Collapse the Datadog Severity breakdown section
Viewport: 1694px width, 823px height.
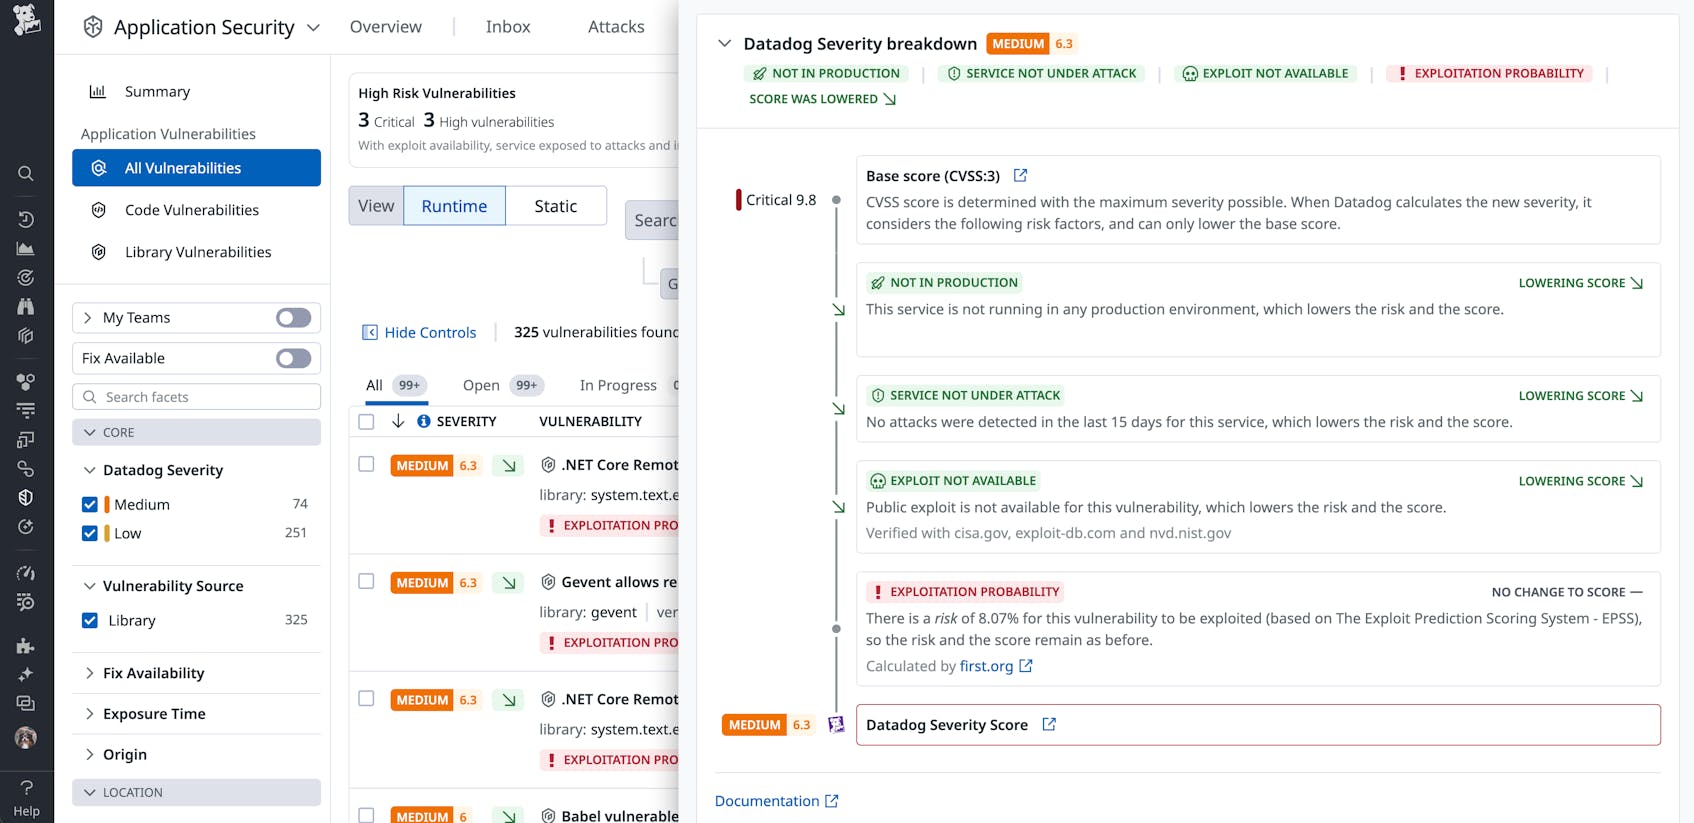click(x=724, y=44)
